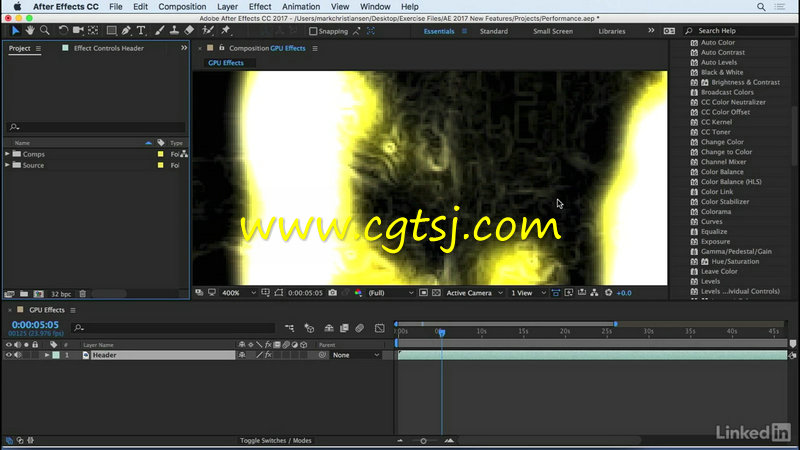This screenshot has height=450, width=800.
Task: Switch to Effect Controls Header tab
Action: point(108,48)
